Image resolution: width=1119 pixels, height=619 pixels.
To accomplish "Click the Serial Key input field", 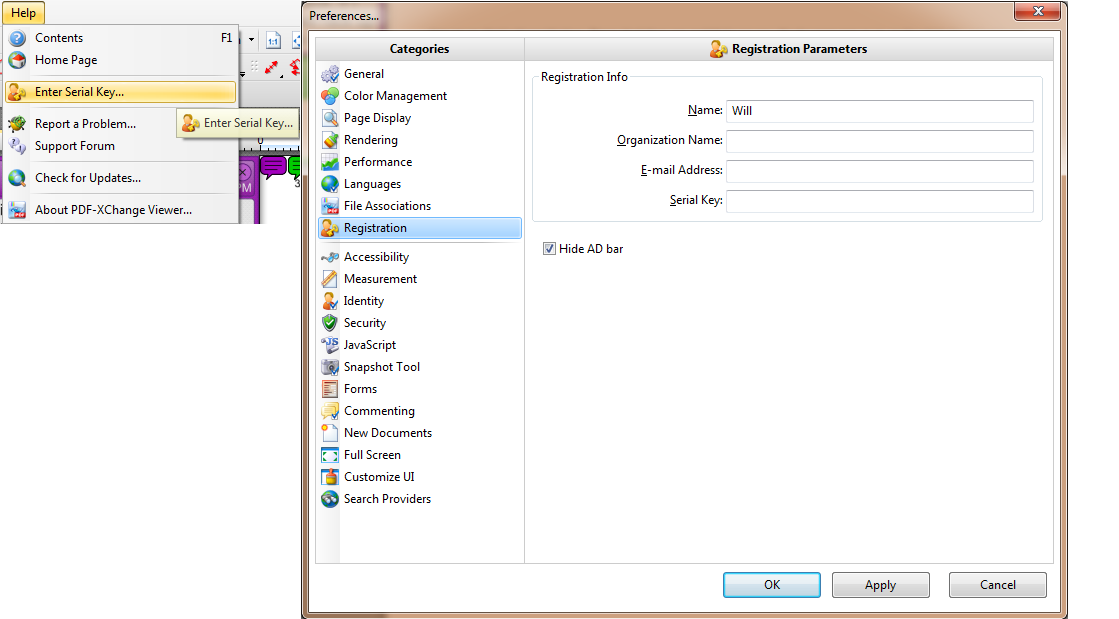I will (879, 201).
